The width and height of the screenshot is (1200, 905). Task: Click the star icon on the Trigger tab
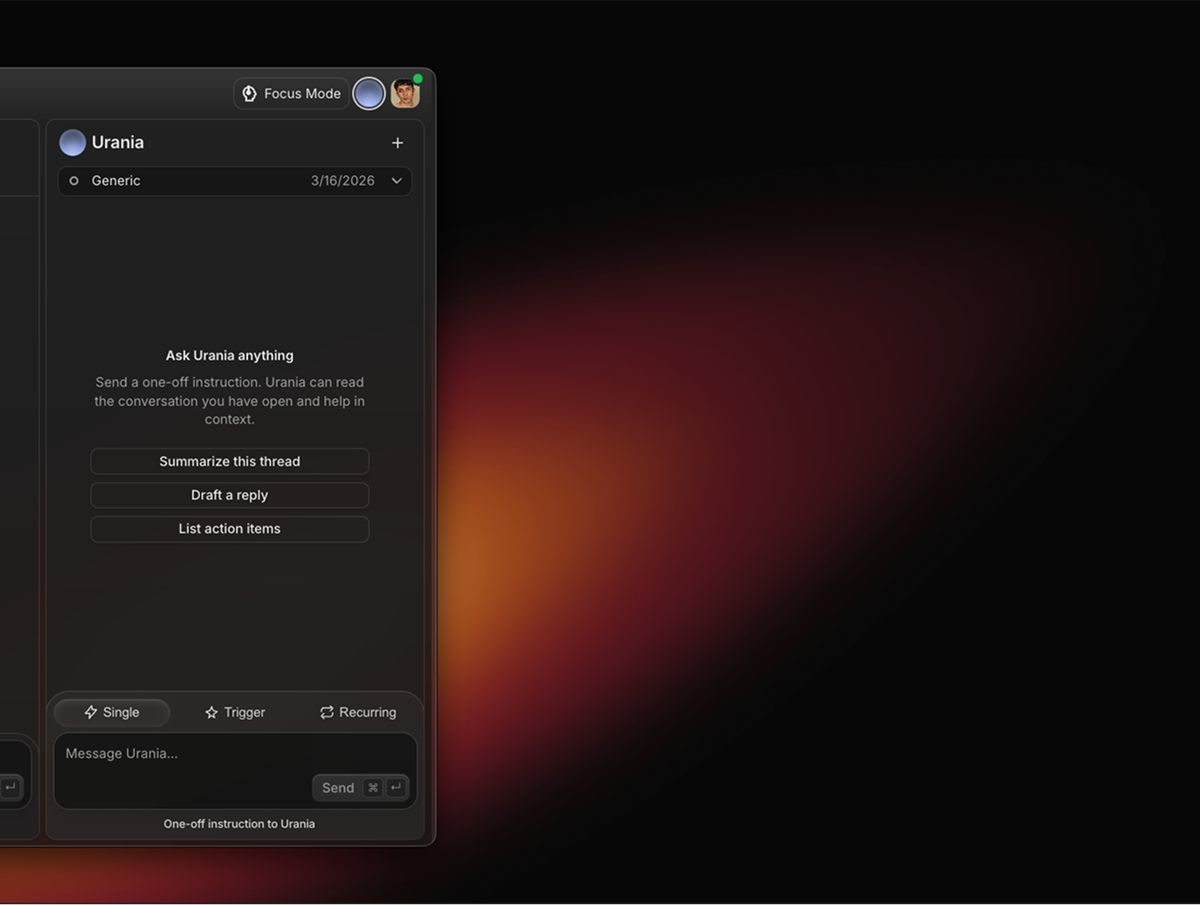[x=211, y=713]
